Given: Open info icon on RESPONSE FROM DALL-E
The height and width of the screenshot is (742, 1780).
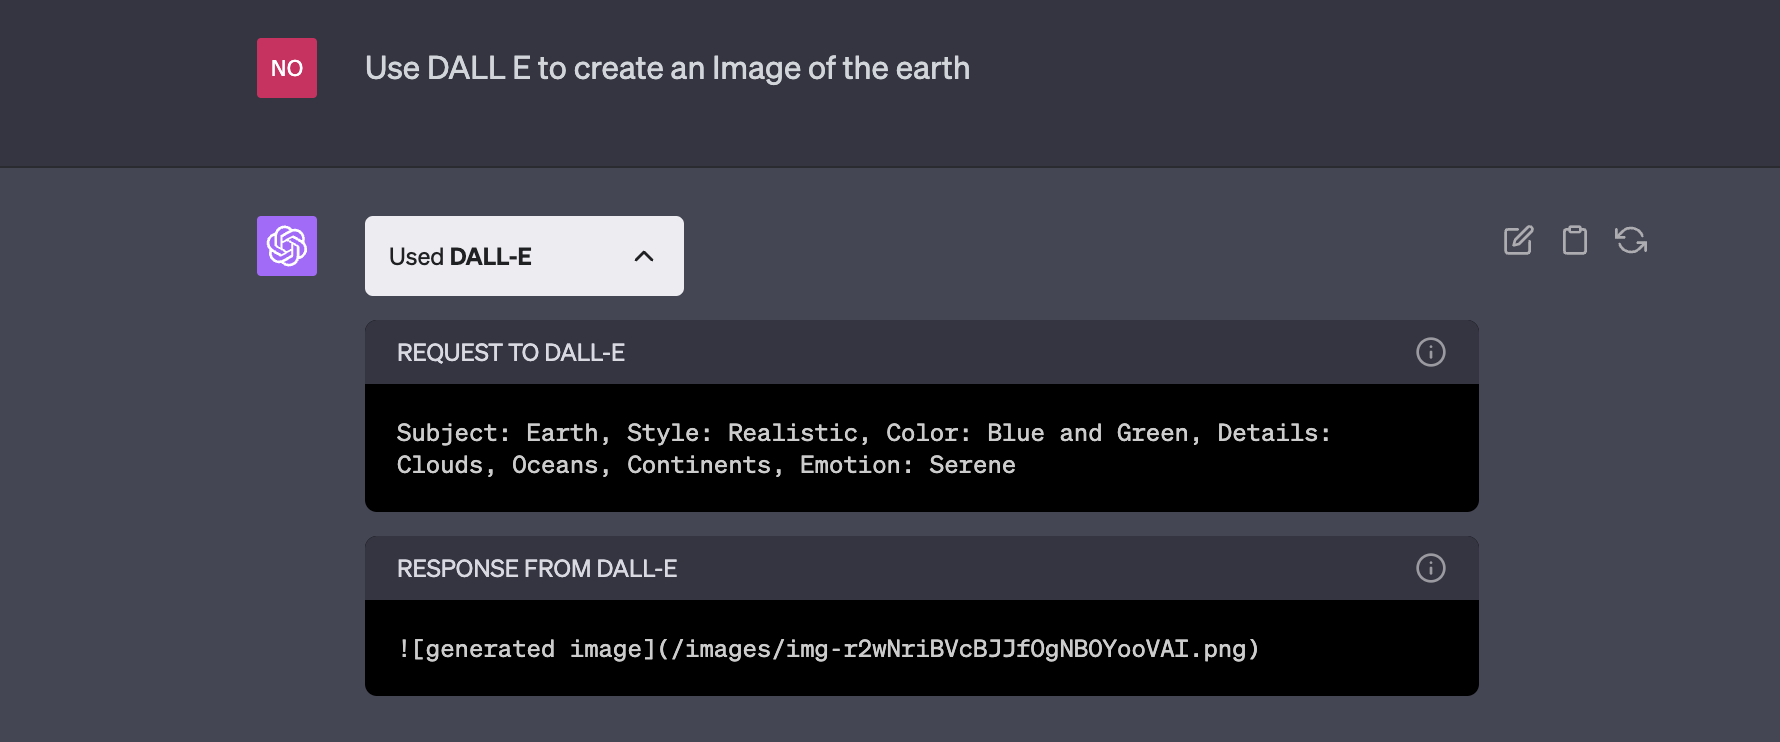Looking at the screenshot, I should click(1431, 568).
